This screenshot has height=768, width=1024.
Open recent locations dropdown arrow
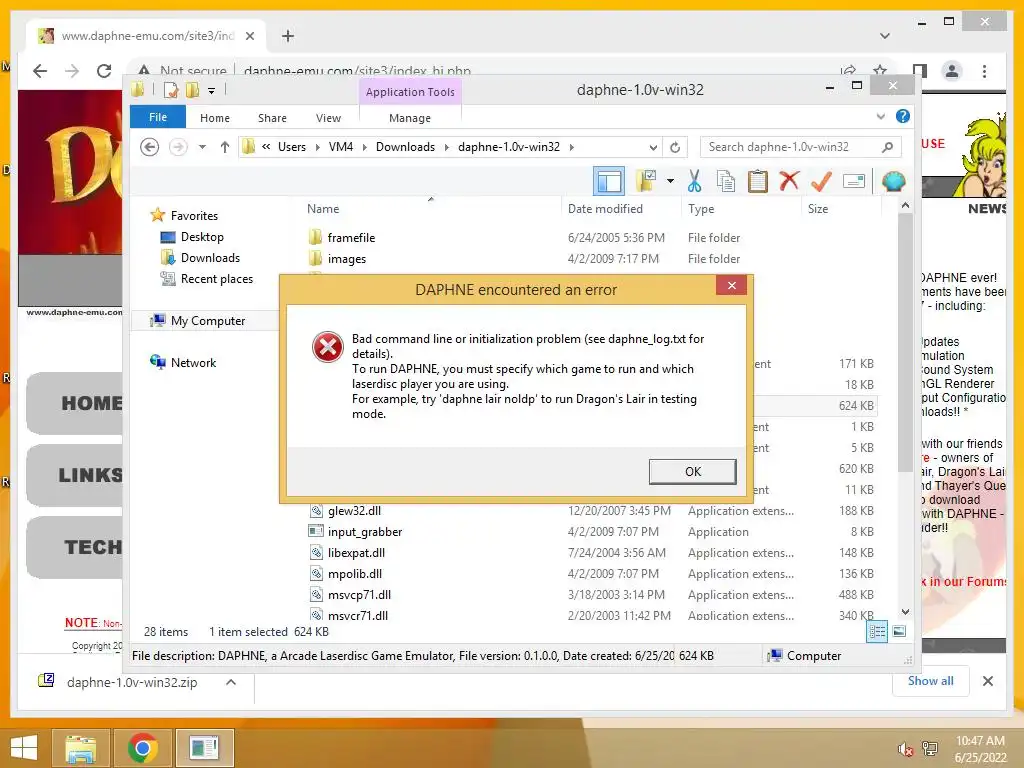[202, 147]
